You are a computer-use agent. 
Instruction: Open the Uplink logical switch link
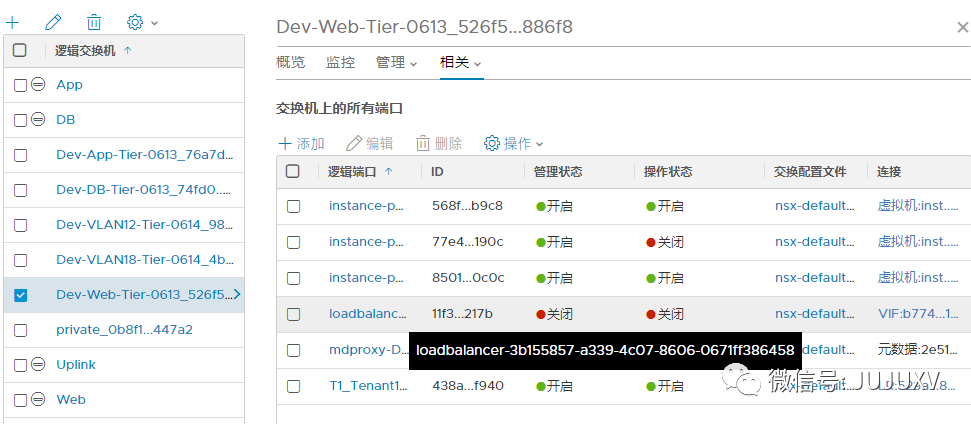76,365
